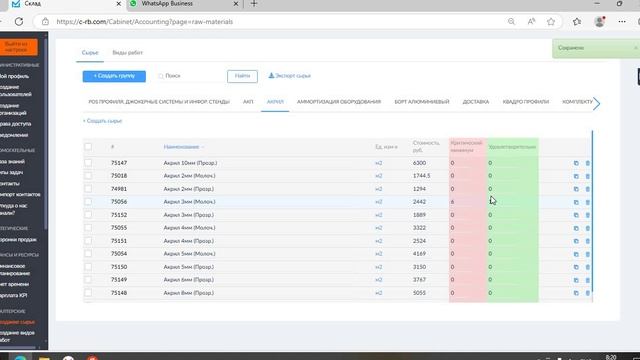The height and width of the screenshot is (360, 640).
Task: Delete the row 75054 Акрил 5мм
Action: [x=588, y=254]
